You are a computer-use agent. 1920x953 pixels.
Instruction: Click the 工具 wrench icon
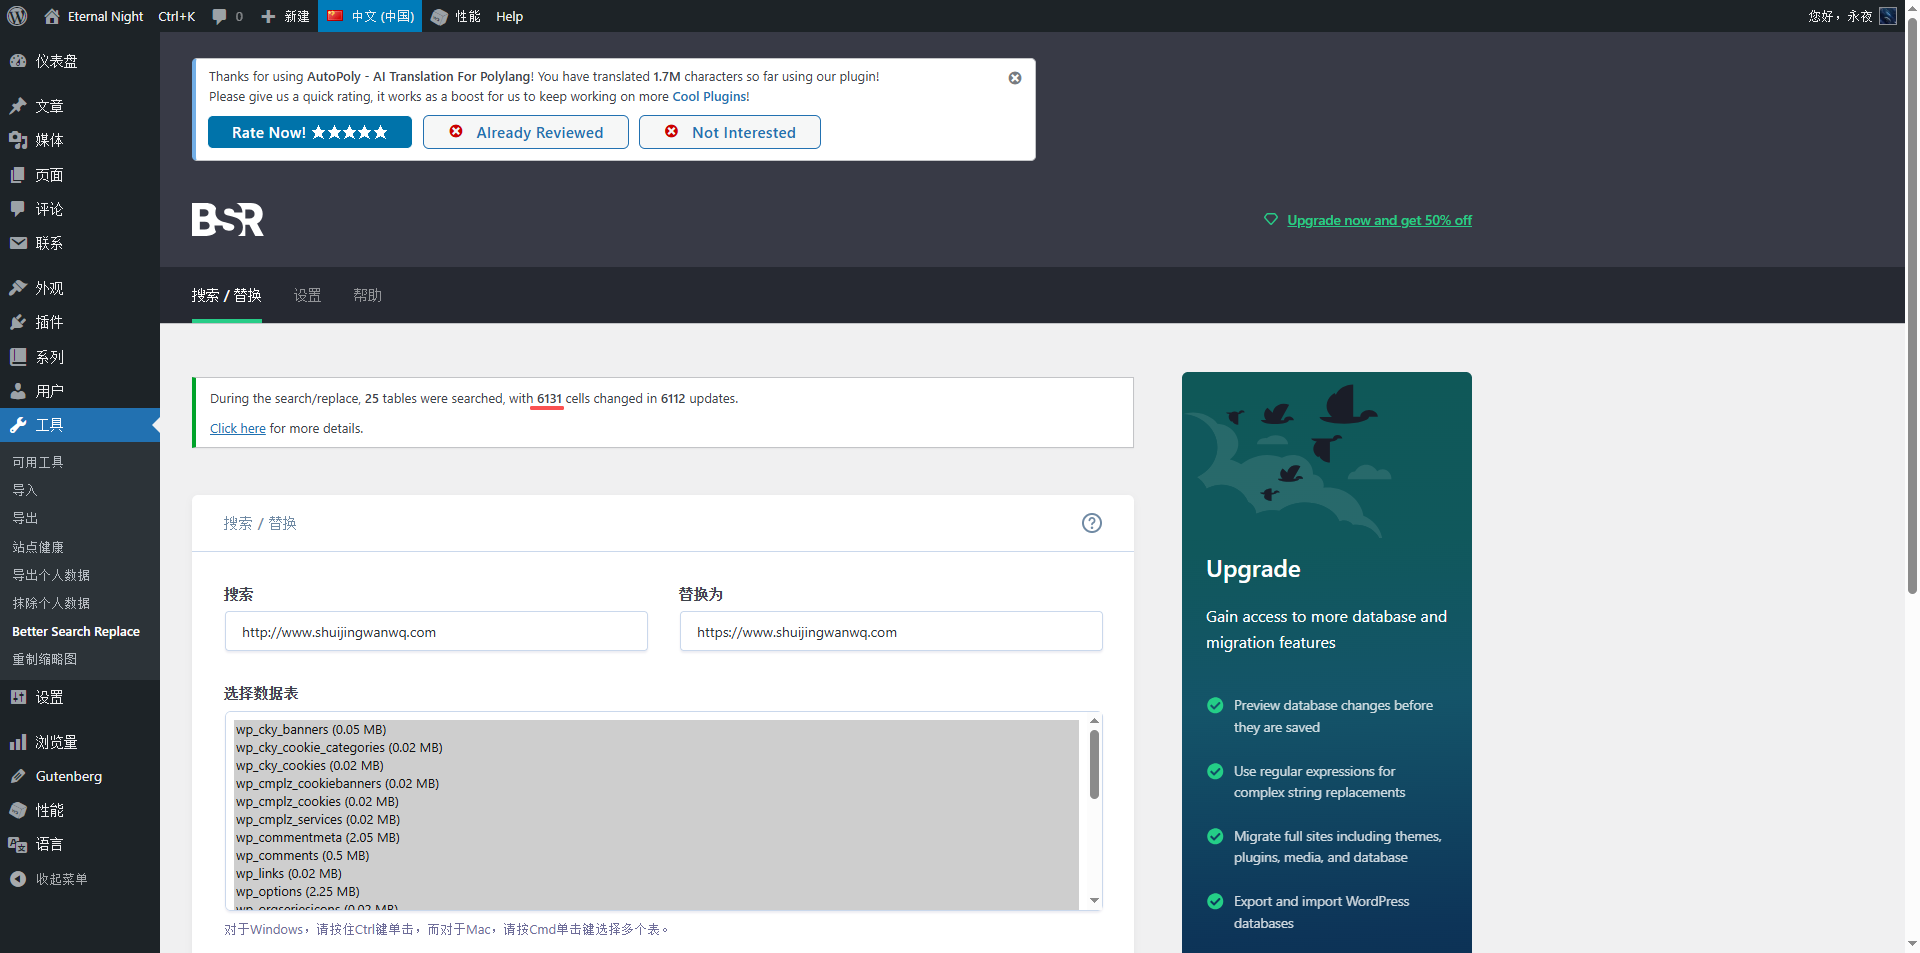click(18, 425)
